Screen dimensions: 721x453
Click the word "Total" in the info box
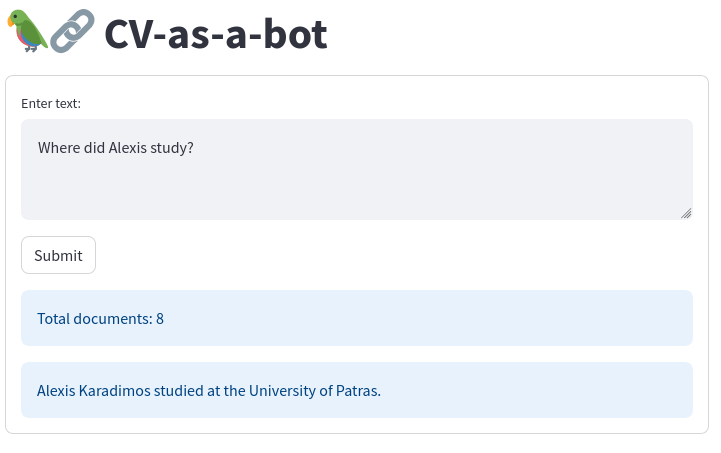pos(53,319)
